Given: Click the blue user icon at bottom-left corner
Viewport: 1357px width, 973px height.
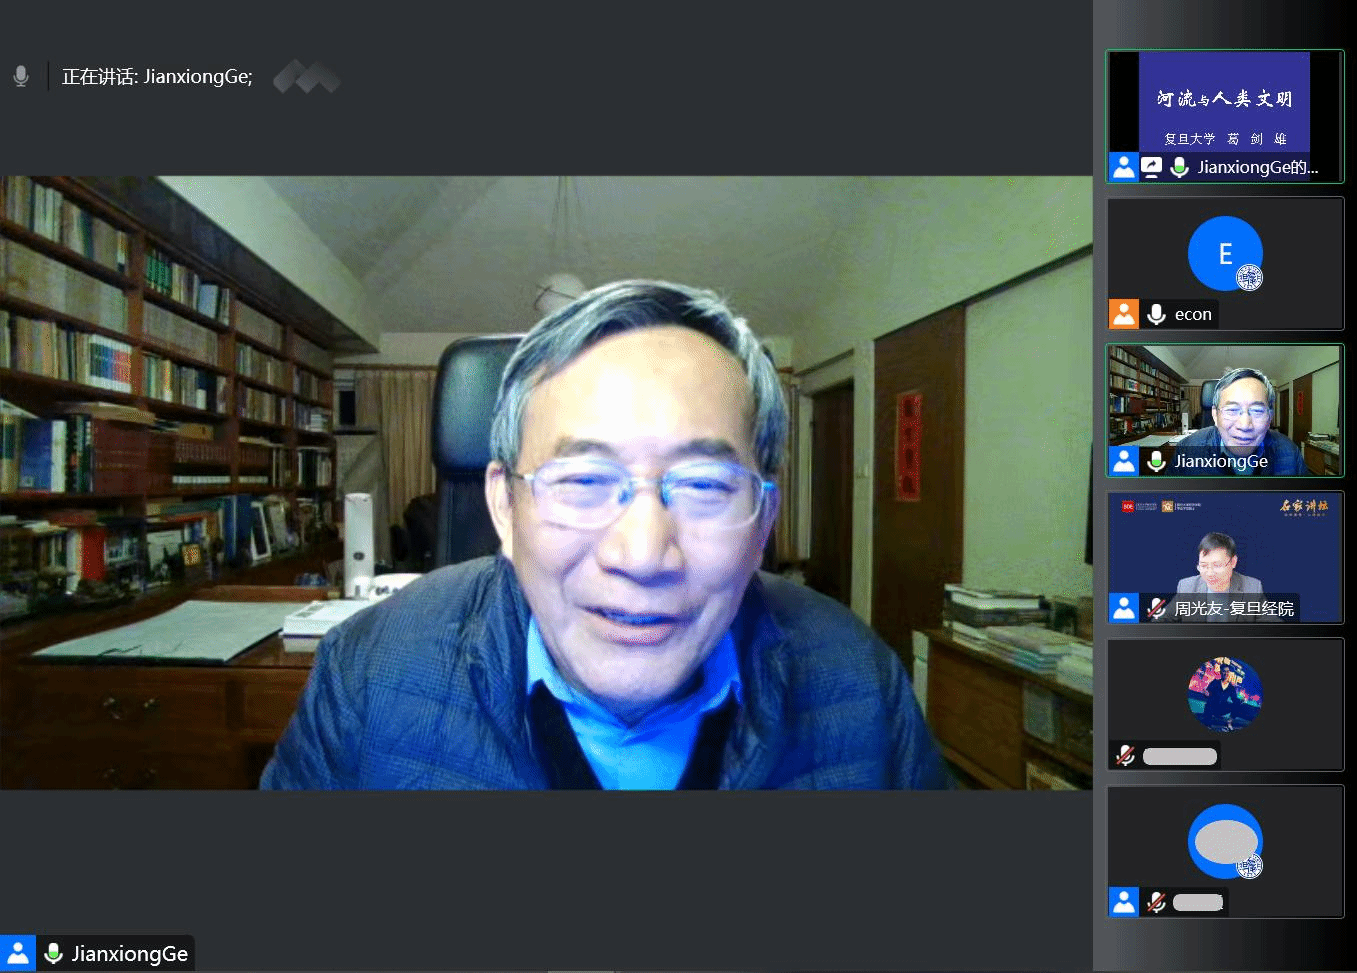Looking at the screenshot, I should pyautogui.click(x=18, y=954).
